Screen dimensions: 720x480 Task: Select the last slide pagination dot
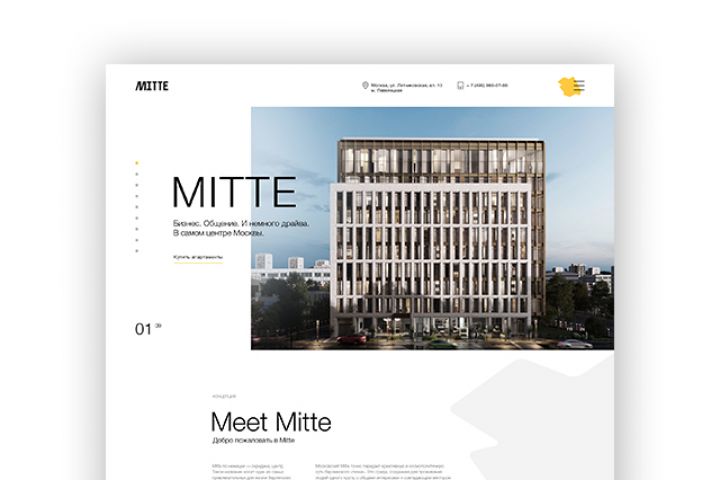click(137, 251)
